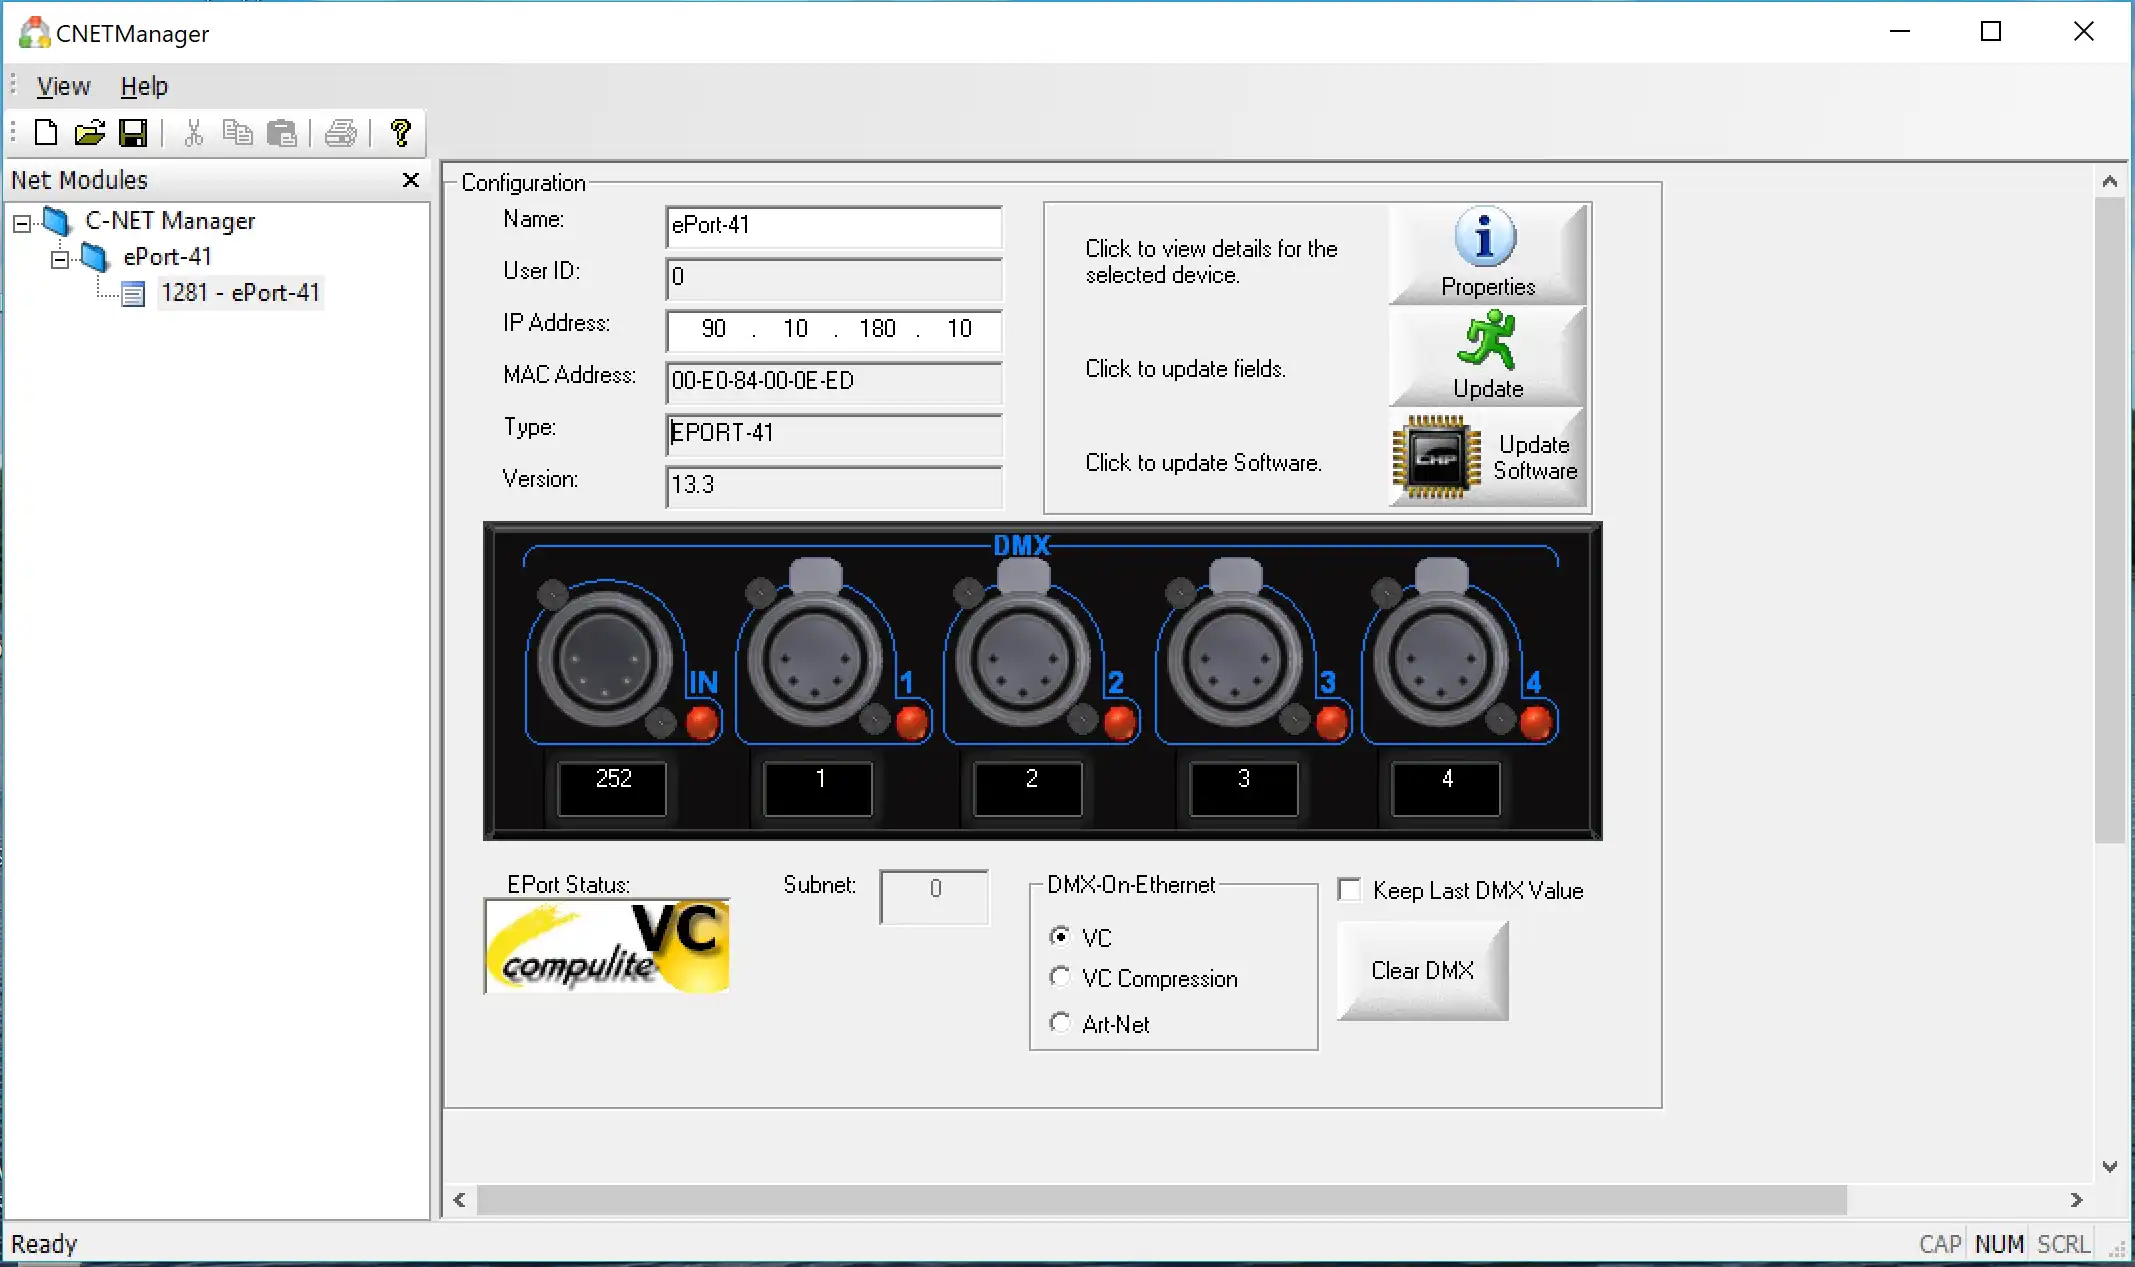2135x1267 pixels.
Task: Collapse the C-NET Manager tree node
Action: pos(22,223)
